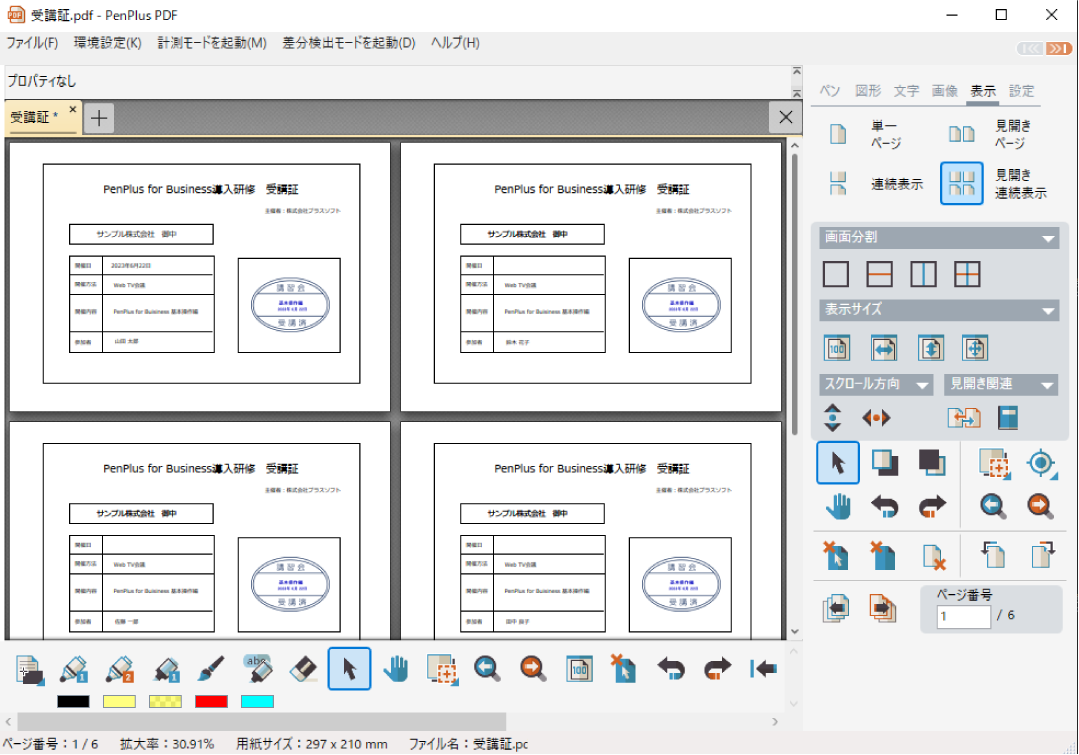
Task: Select area zoom tool in right panel
Action: coord(994,464)
